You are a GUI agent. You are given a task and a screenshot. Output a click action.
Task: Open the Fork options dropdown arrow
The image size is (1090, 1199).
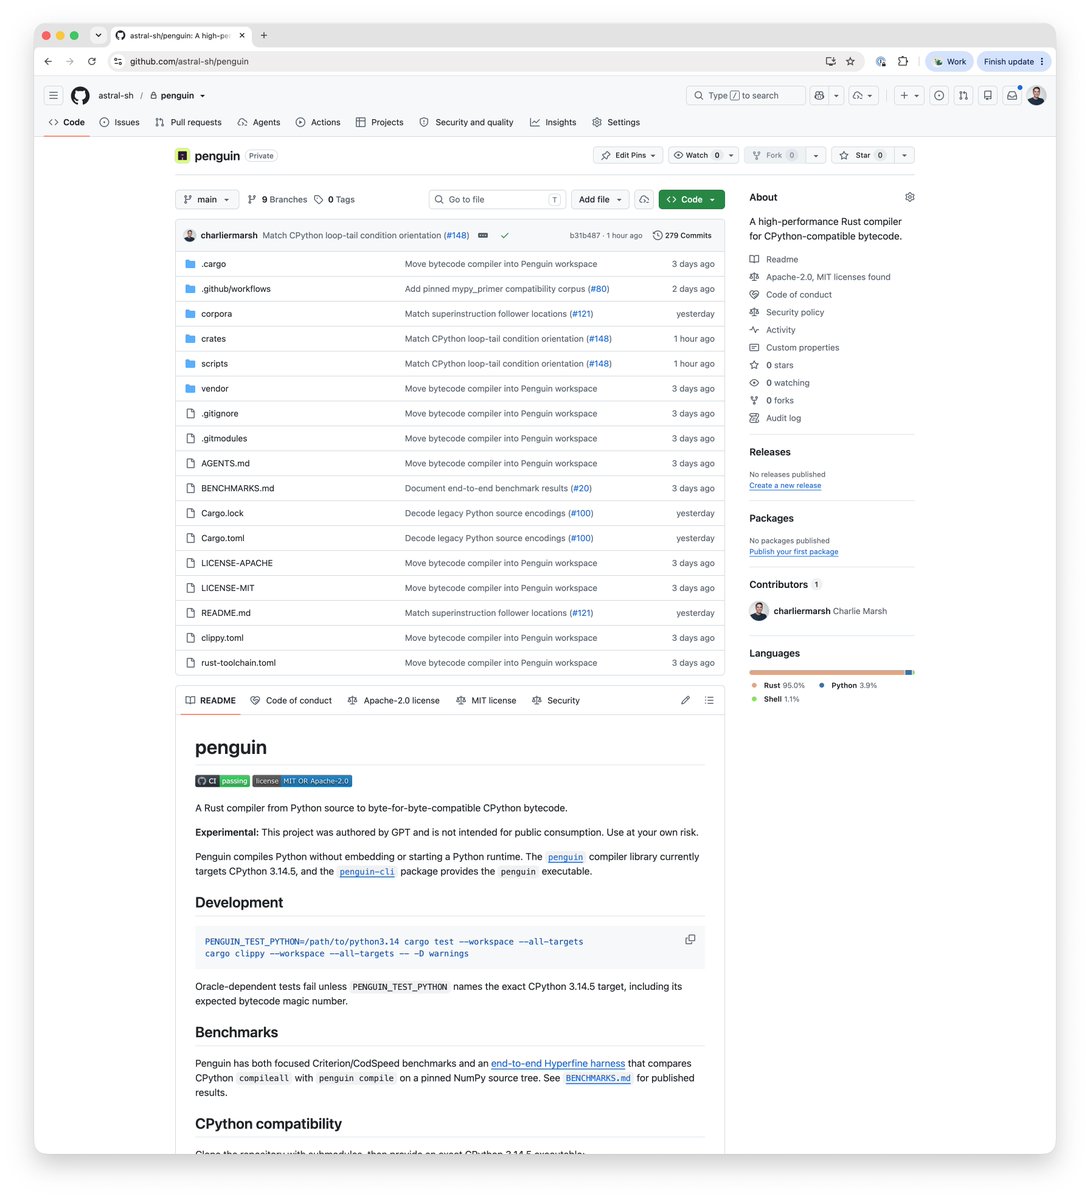[816, 155]
